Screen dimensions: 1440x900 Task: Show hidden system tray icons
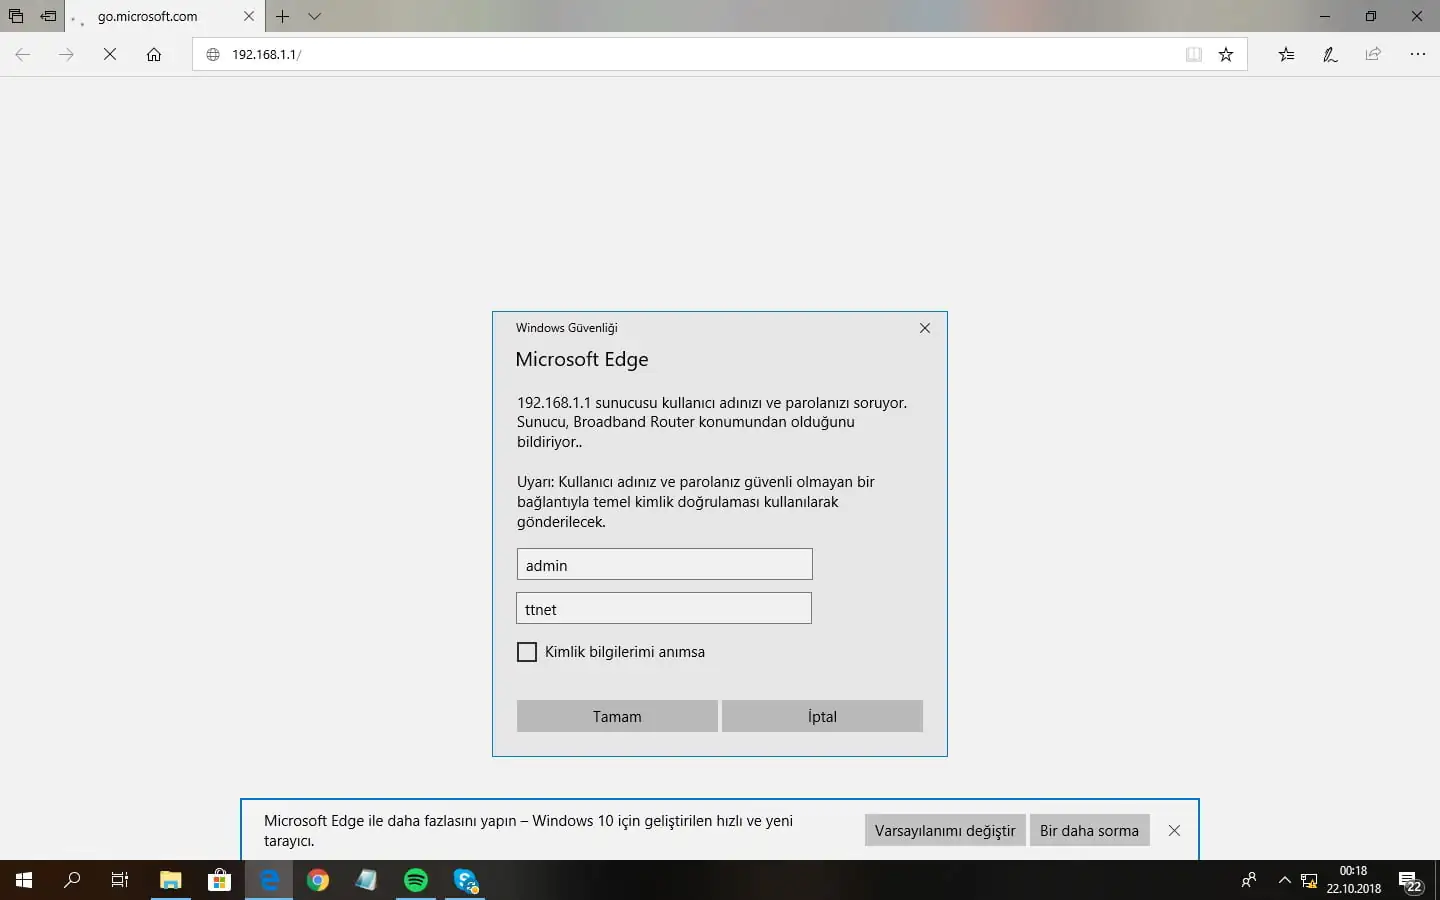click(1285, 880)
